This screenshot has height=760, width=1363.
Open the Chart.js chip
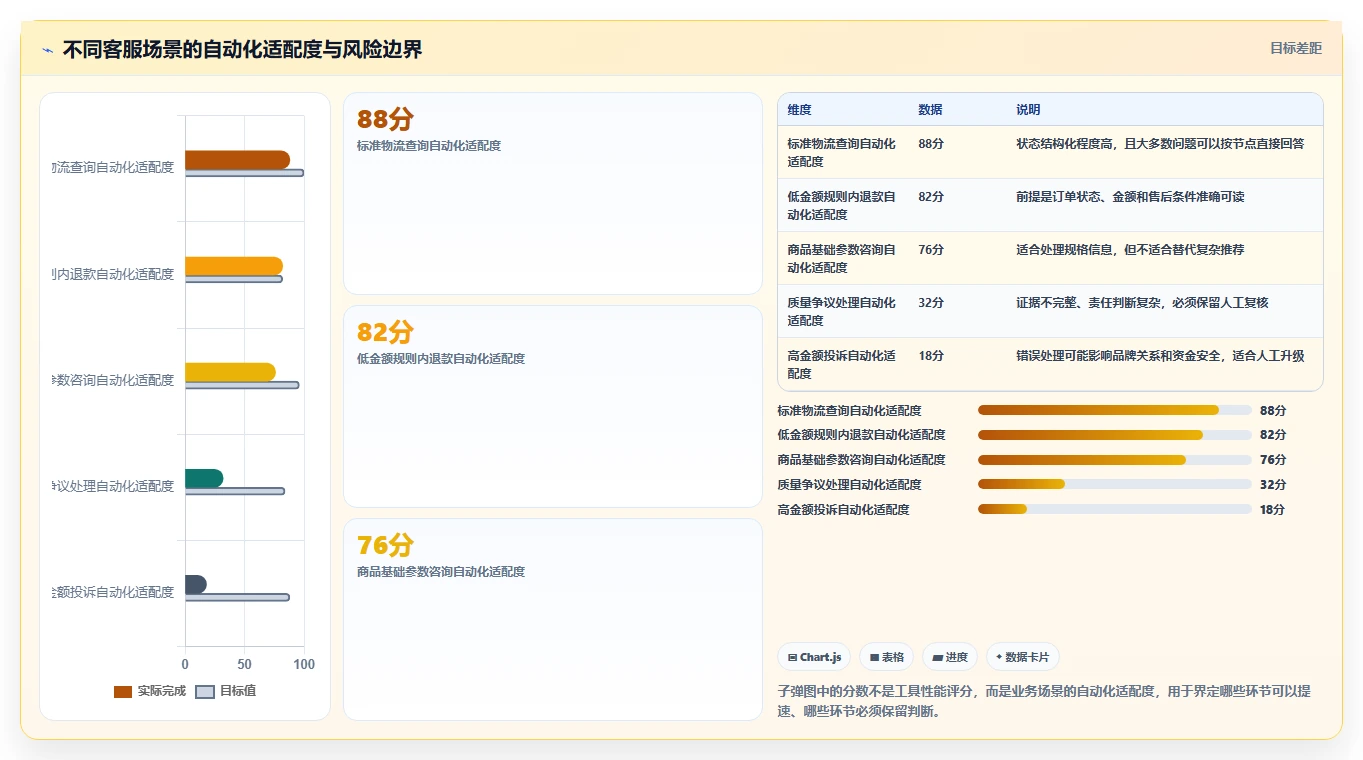pyautogui.click(x=814, y=657)
